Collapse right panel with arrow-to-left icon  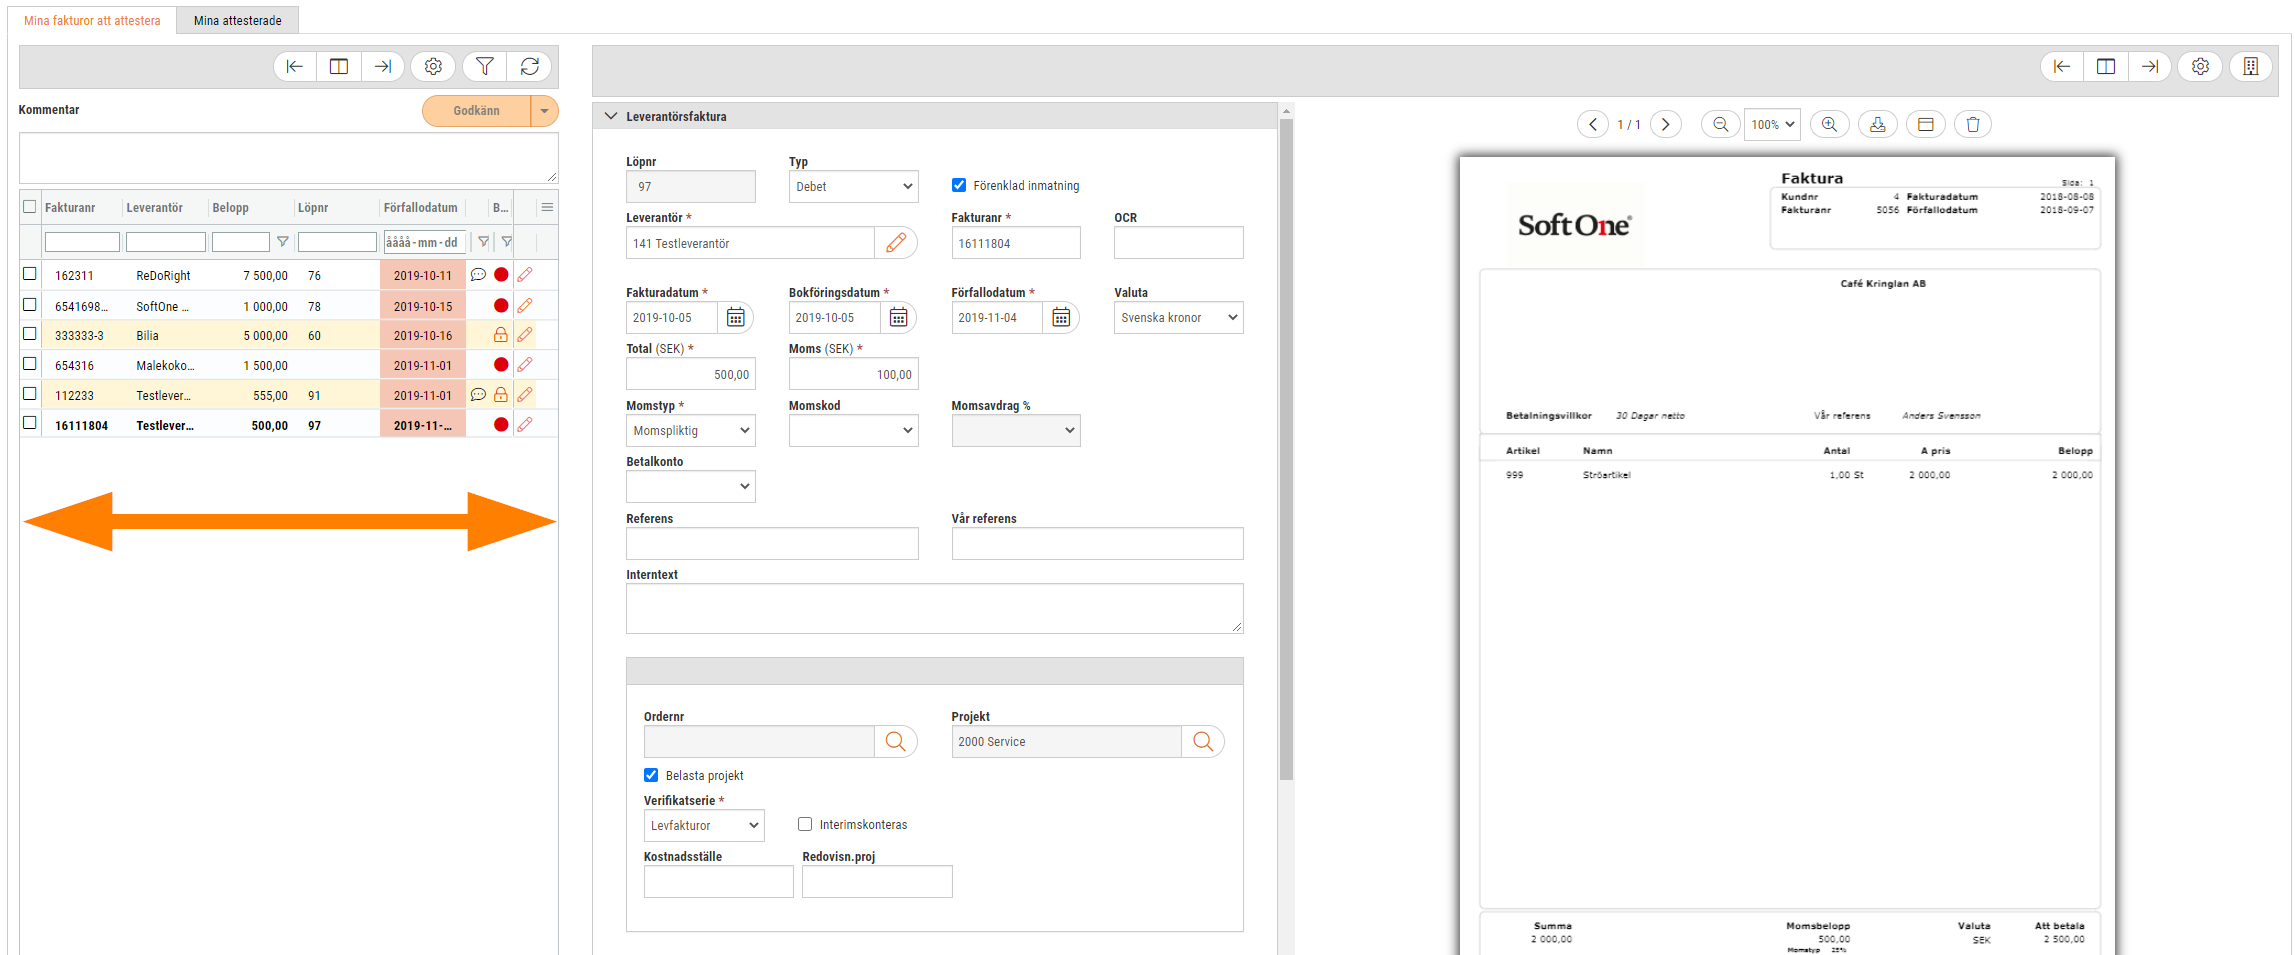pyautogui.click(x=2062, y=66)
